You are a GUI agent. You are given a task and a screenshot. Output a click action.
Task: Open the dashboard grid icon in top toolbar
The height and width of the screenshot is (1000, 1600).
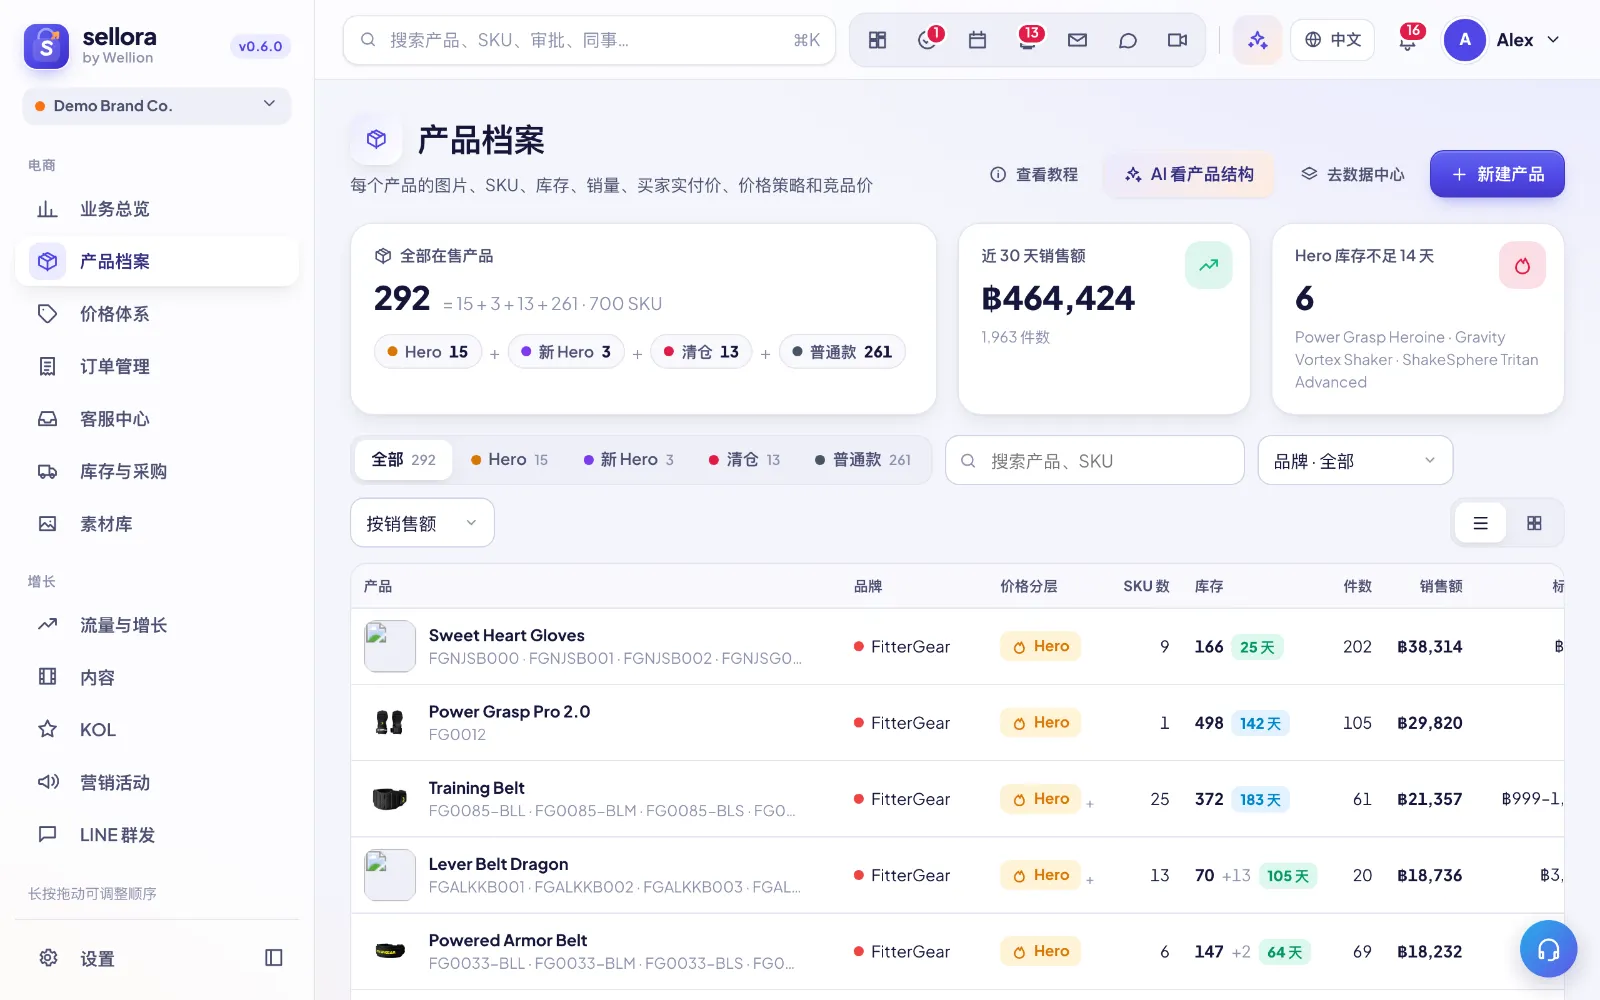pyautogui.click(x=877, y=40)
